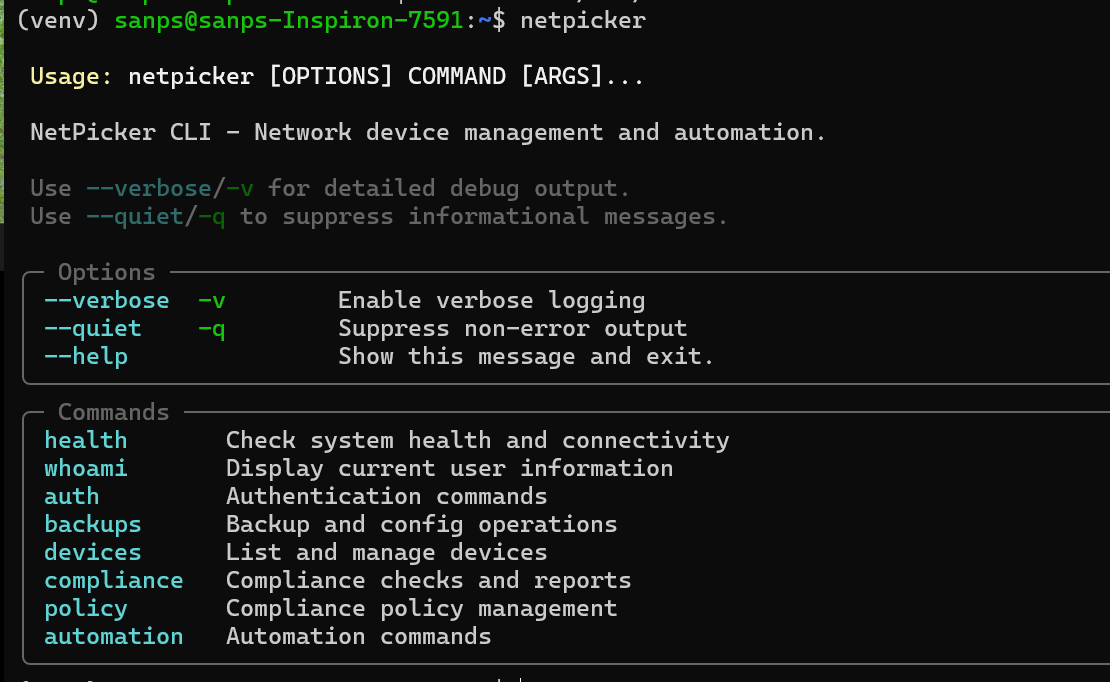Screen dimensions: 1110x682
Task: Click --verbose inside the Options box
Action: coord(106,300)
